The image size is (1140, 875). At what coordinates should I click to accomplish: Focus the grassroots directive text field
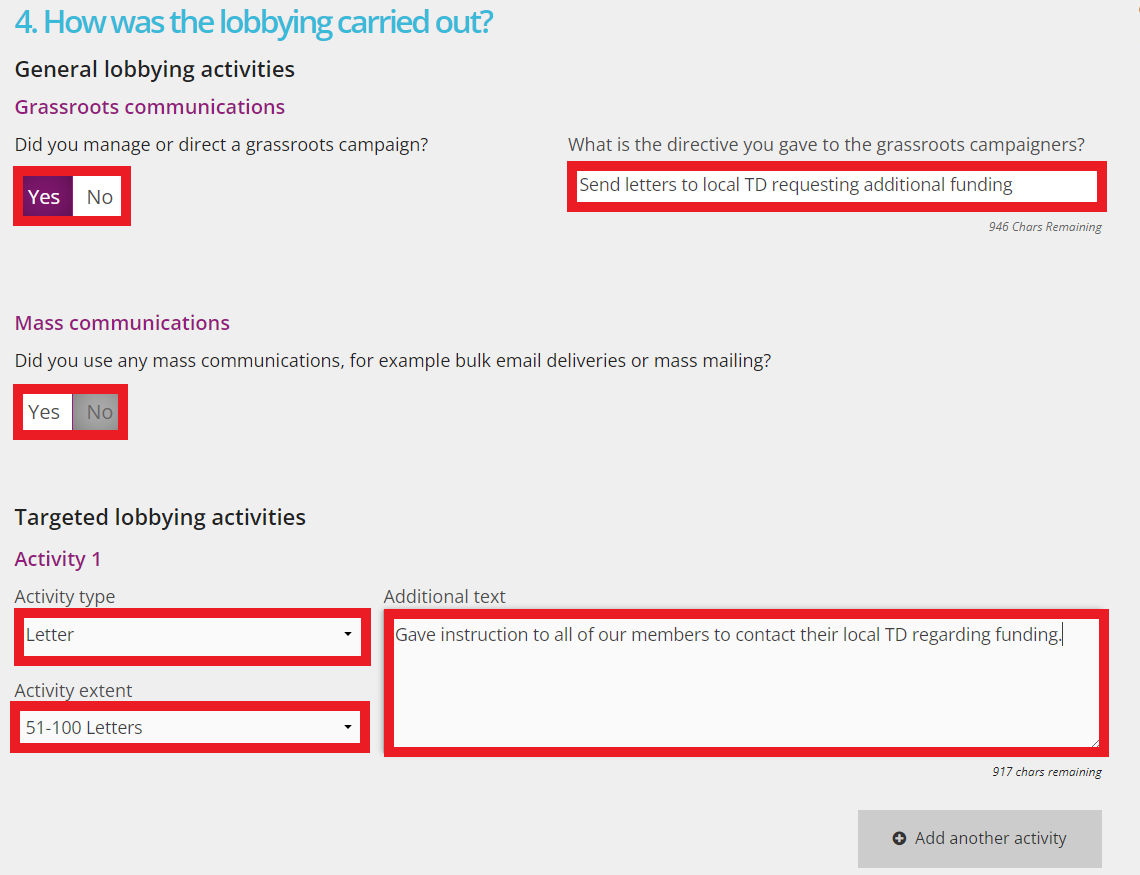point(836,185)
